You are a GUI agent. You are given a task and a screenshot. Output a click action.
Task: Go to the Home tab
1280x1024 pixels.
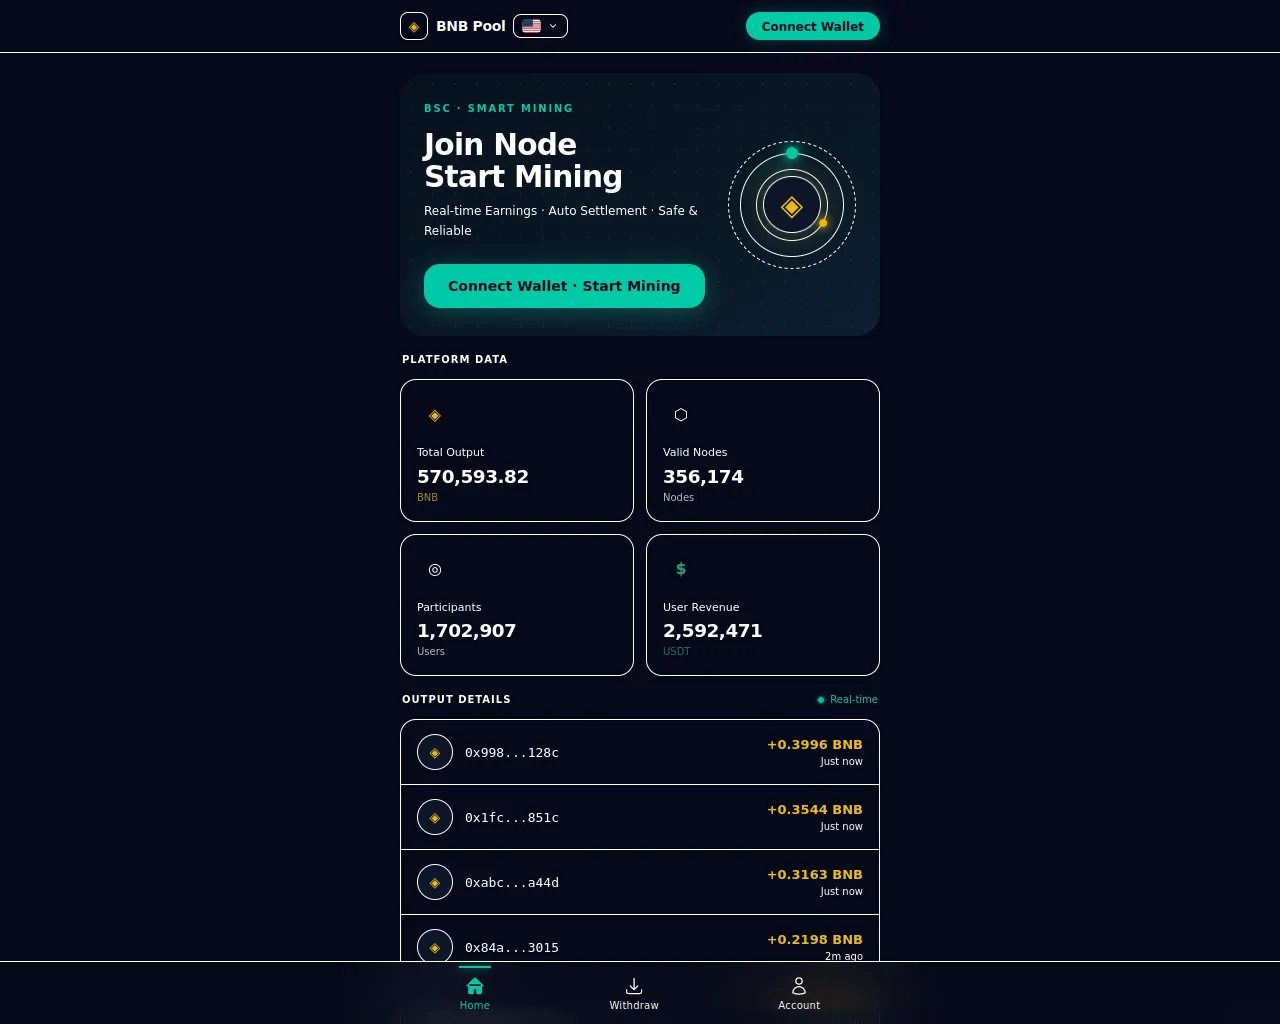point(475,994)
